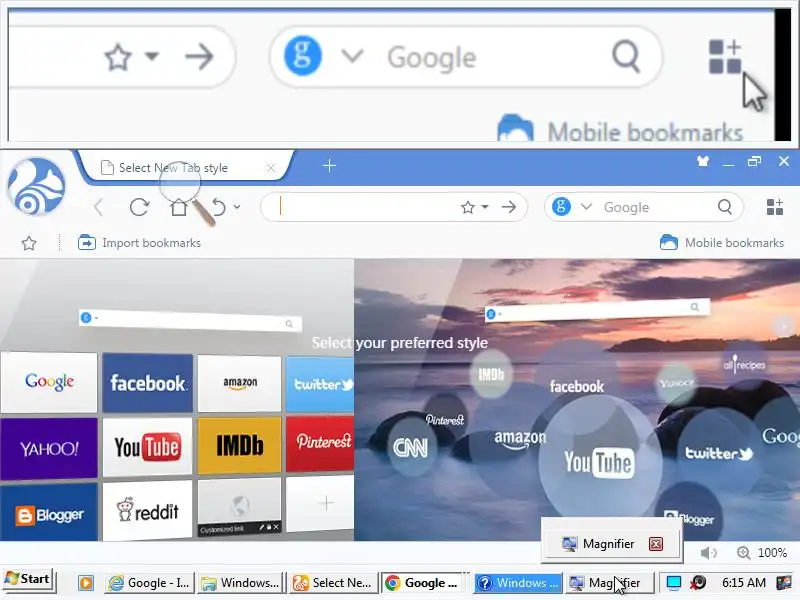The width and height of the screenshot is (800, 600).
Task: Click the facebook bubble in scenic style
Action: (x=577, y=386)
